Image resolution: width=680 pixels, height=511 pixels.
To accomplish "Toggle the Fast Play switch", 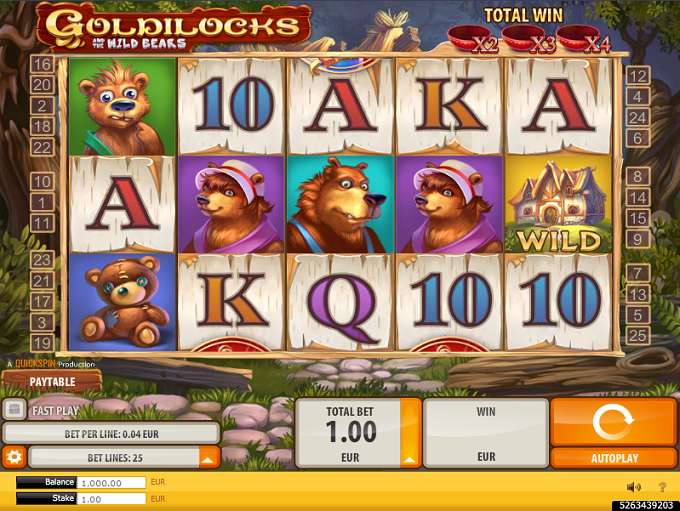I will click(14, 410).
